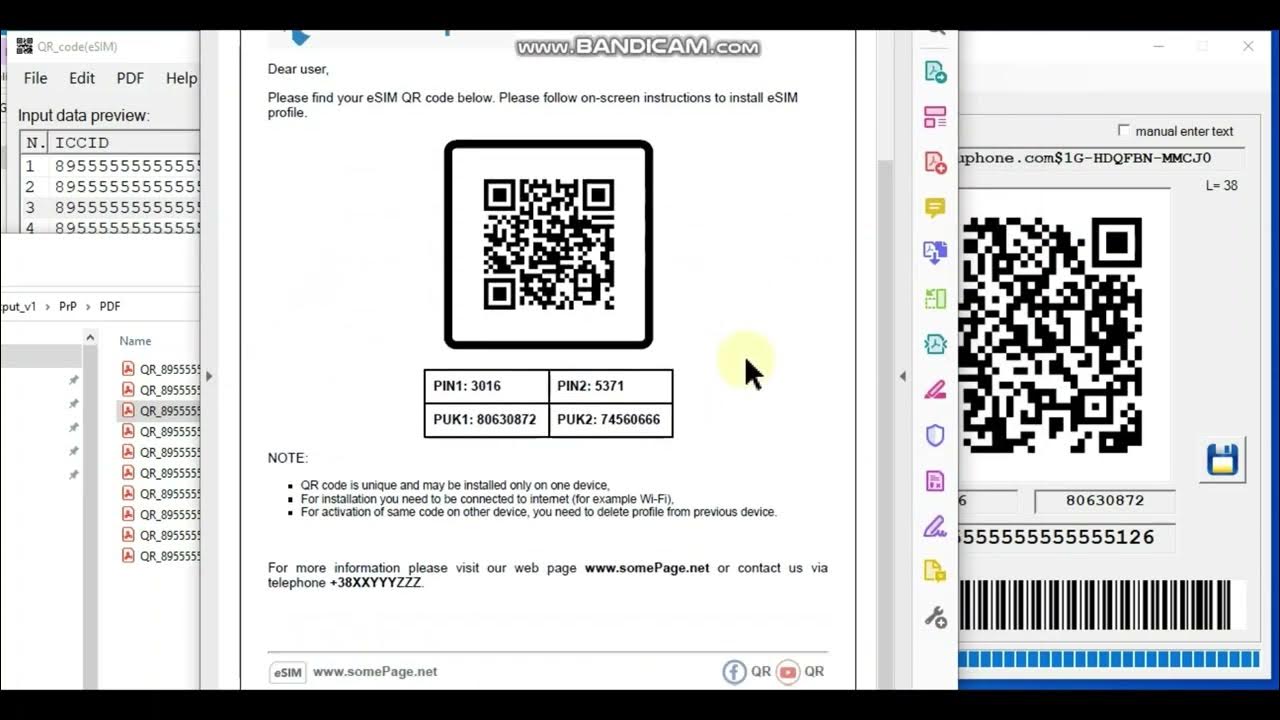The height and width of the screenshot is (720, 1280).
Task: Select row 2 in Input data preview
Action: point(110,187)
